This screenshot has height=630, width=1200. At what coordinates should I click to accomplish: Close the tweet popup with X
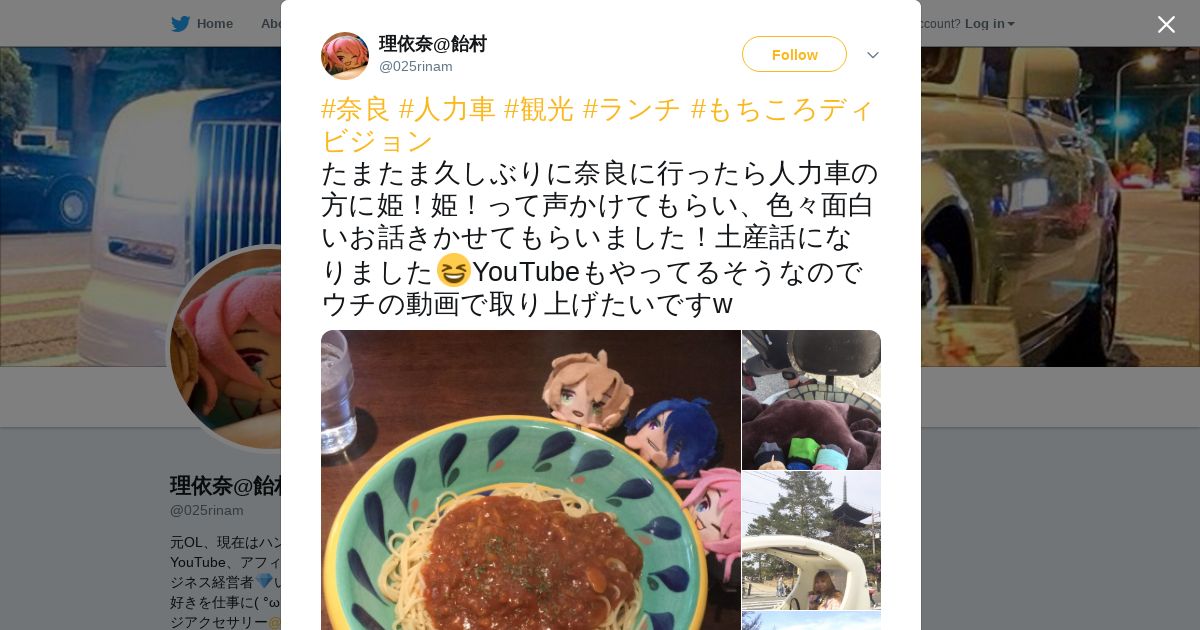(1166, 24)
